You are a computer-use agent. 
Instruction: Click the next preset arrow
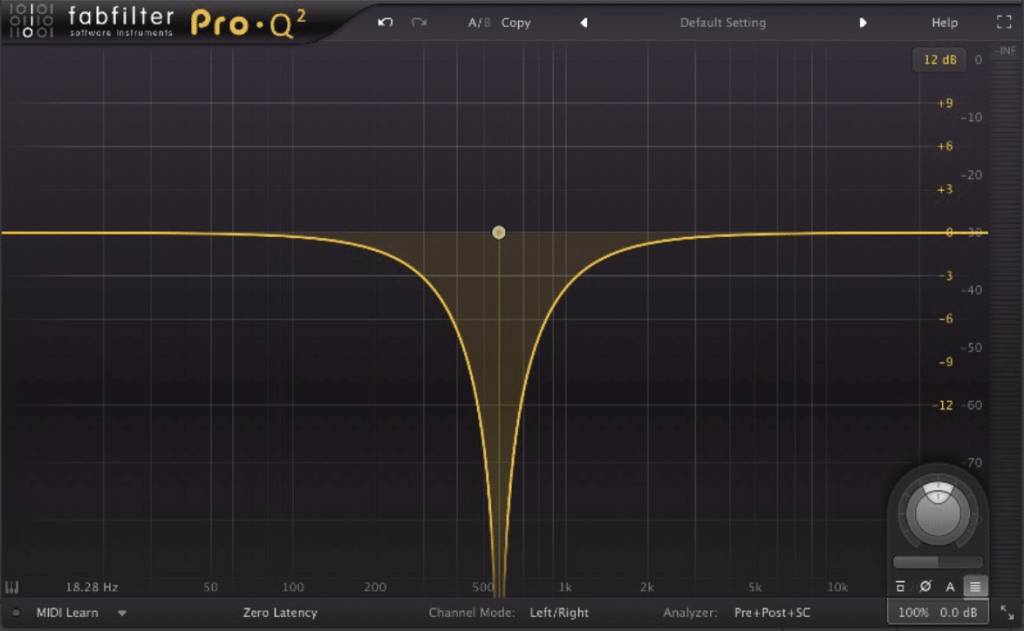tap(862, 22)
